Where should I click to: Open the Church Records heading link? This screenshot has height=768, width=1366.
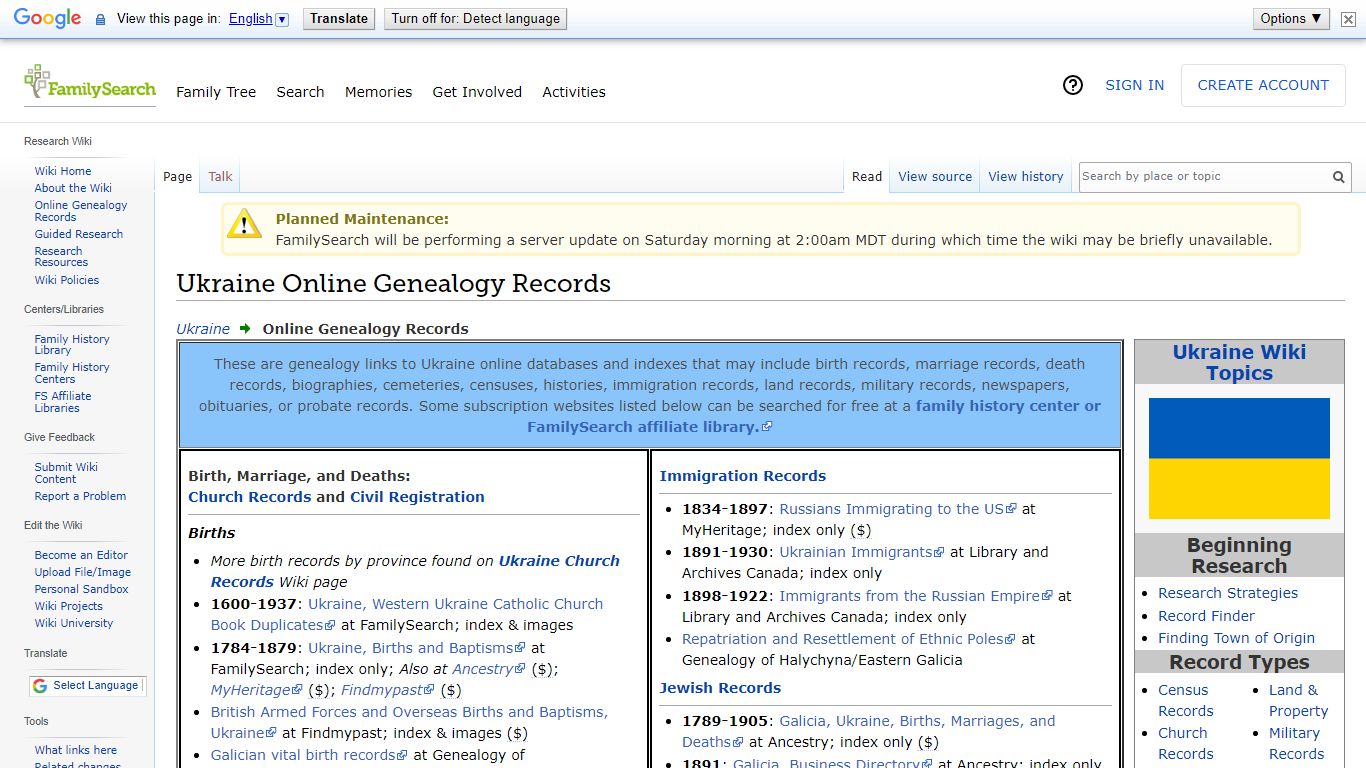(x=250, y=497)
